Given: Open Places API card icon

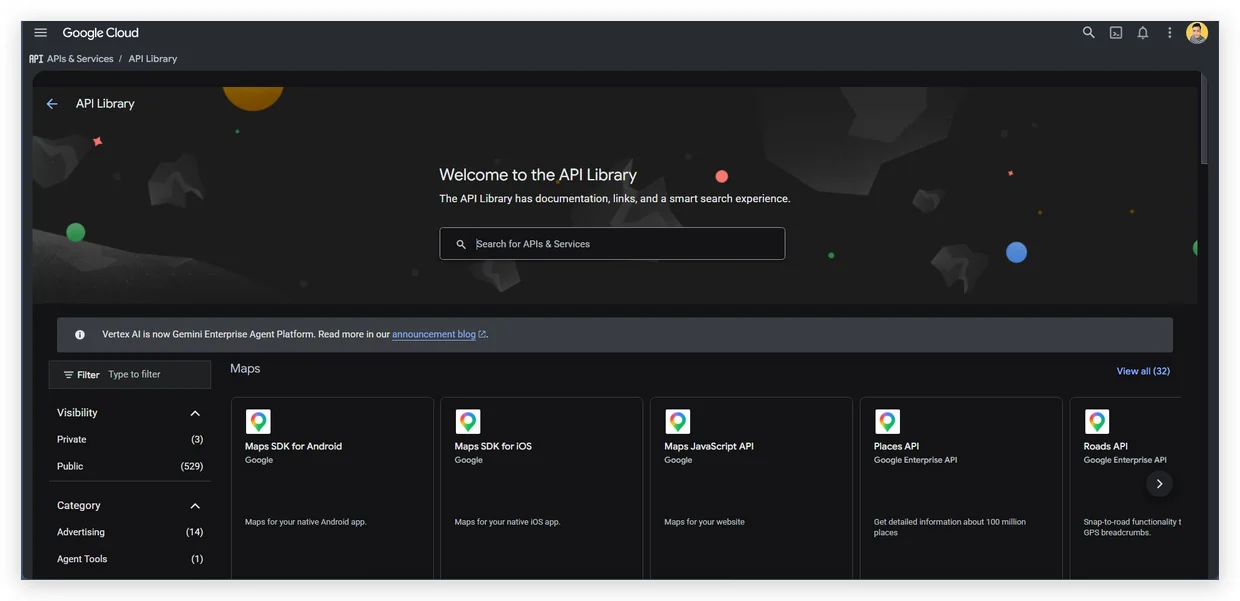Looking at the screenshot, I should [x=887, y=422].
